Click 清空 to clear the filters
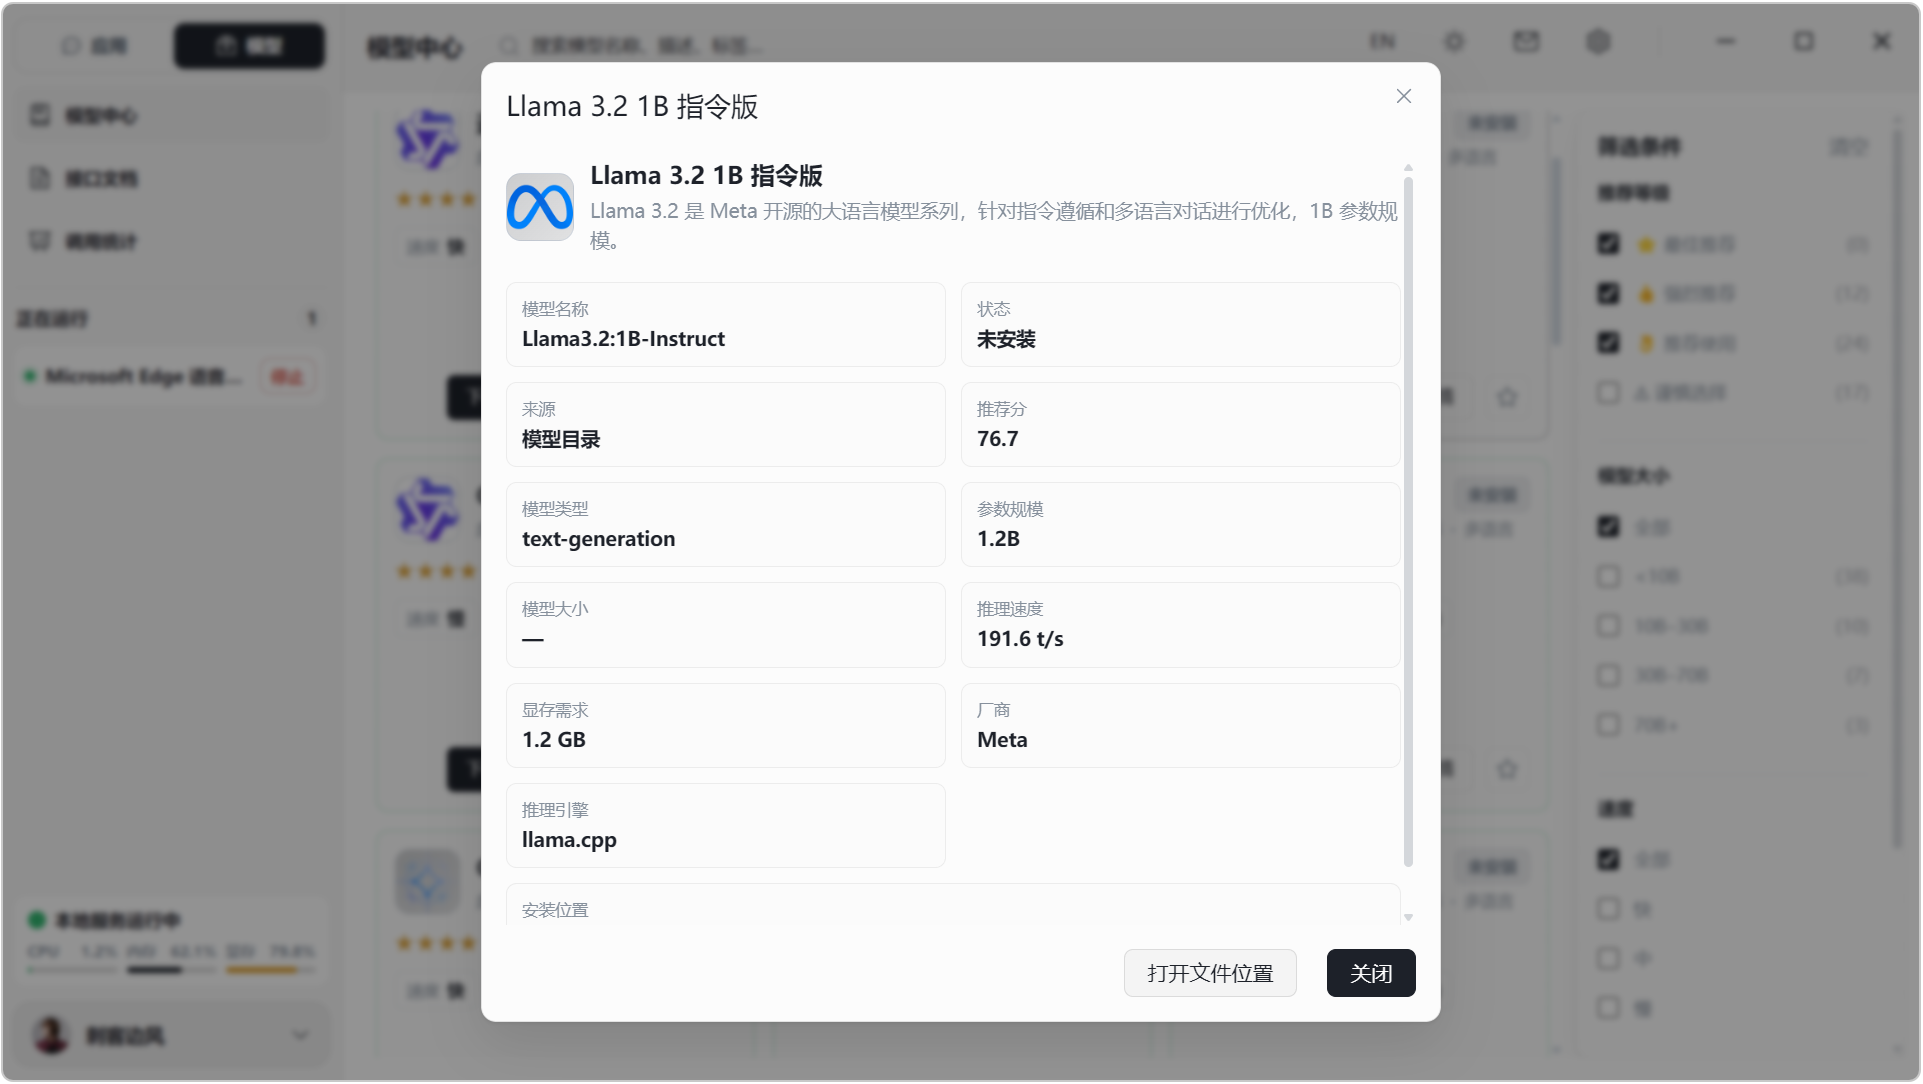The image size is (1923, 1084). [1849, 147]
